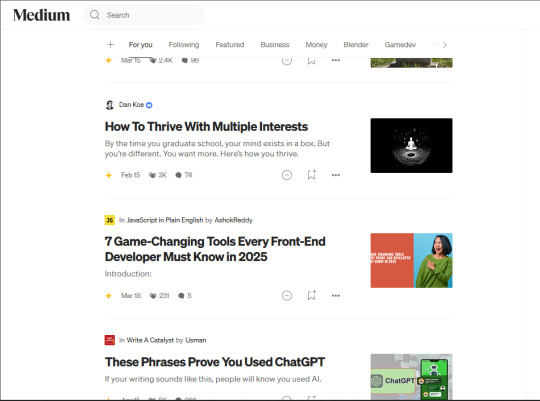Open AshokReddy author profile
The width and height of the screenshot is (540, 401).
coord(233,220)
